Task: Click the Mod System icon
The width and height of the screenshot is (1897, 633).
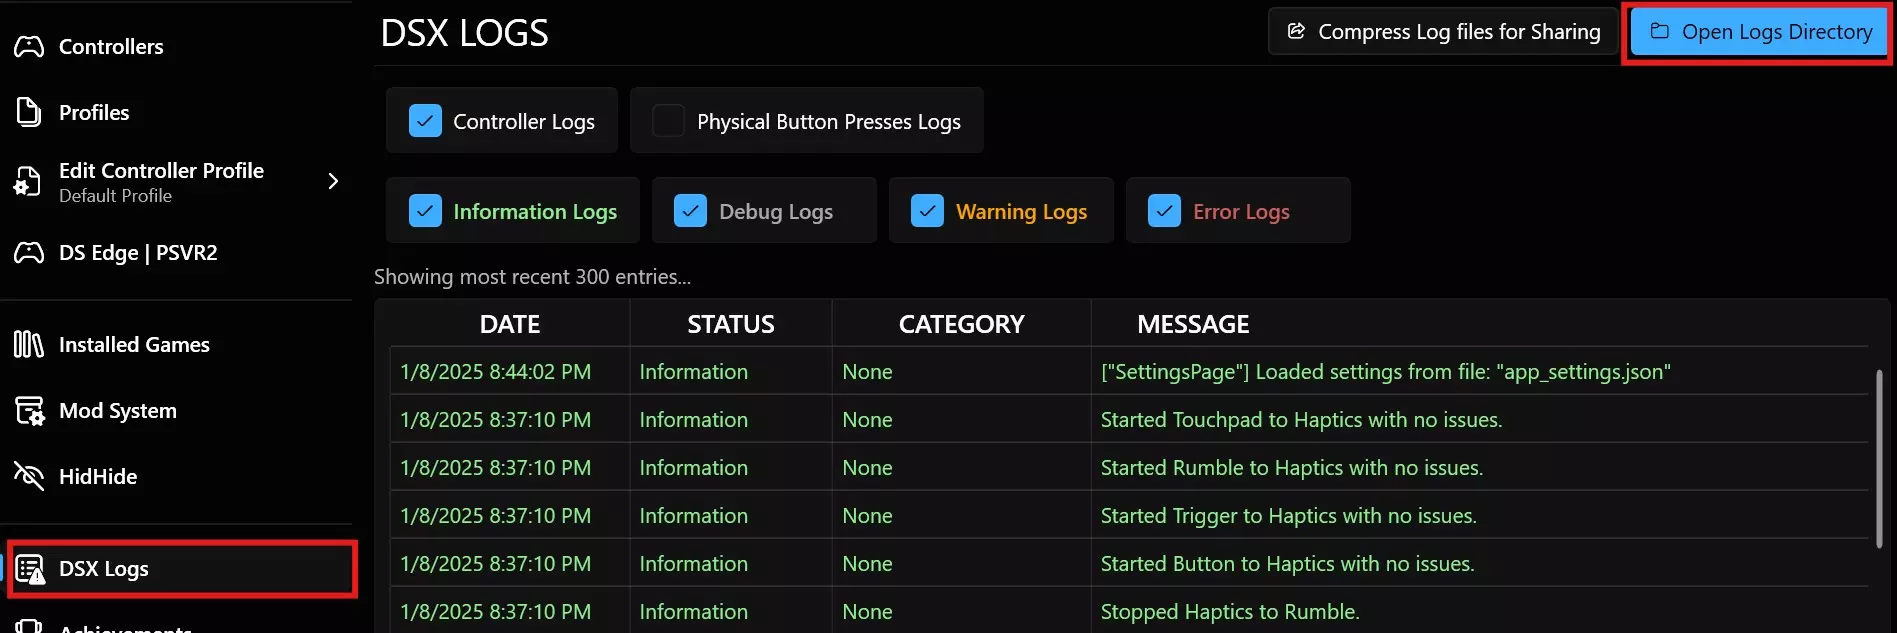Action: tap(29, 411)
